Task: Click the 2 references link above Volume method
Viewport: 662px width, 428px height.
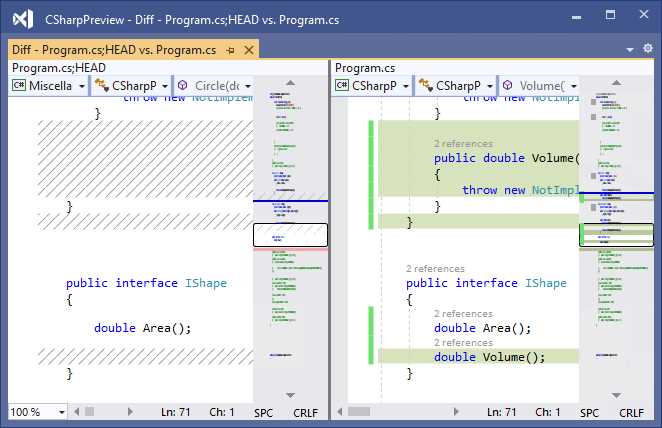Action: (463, 144)
